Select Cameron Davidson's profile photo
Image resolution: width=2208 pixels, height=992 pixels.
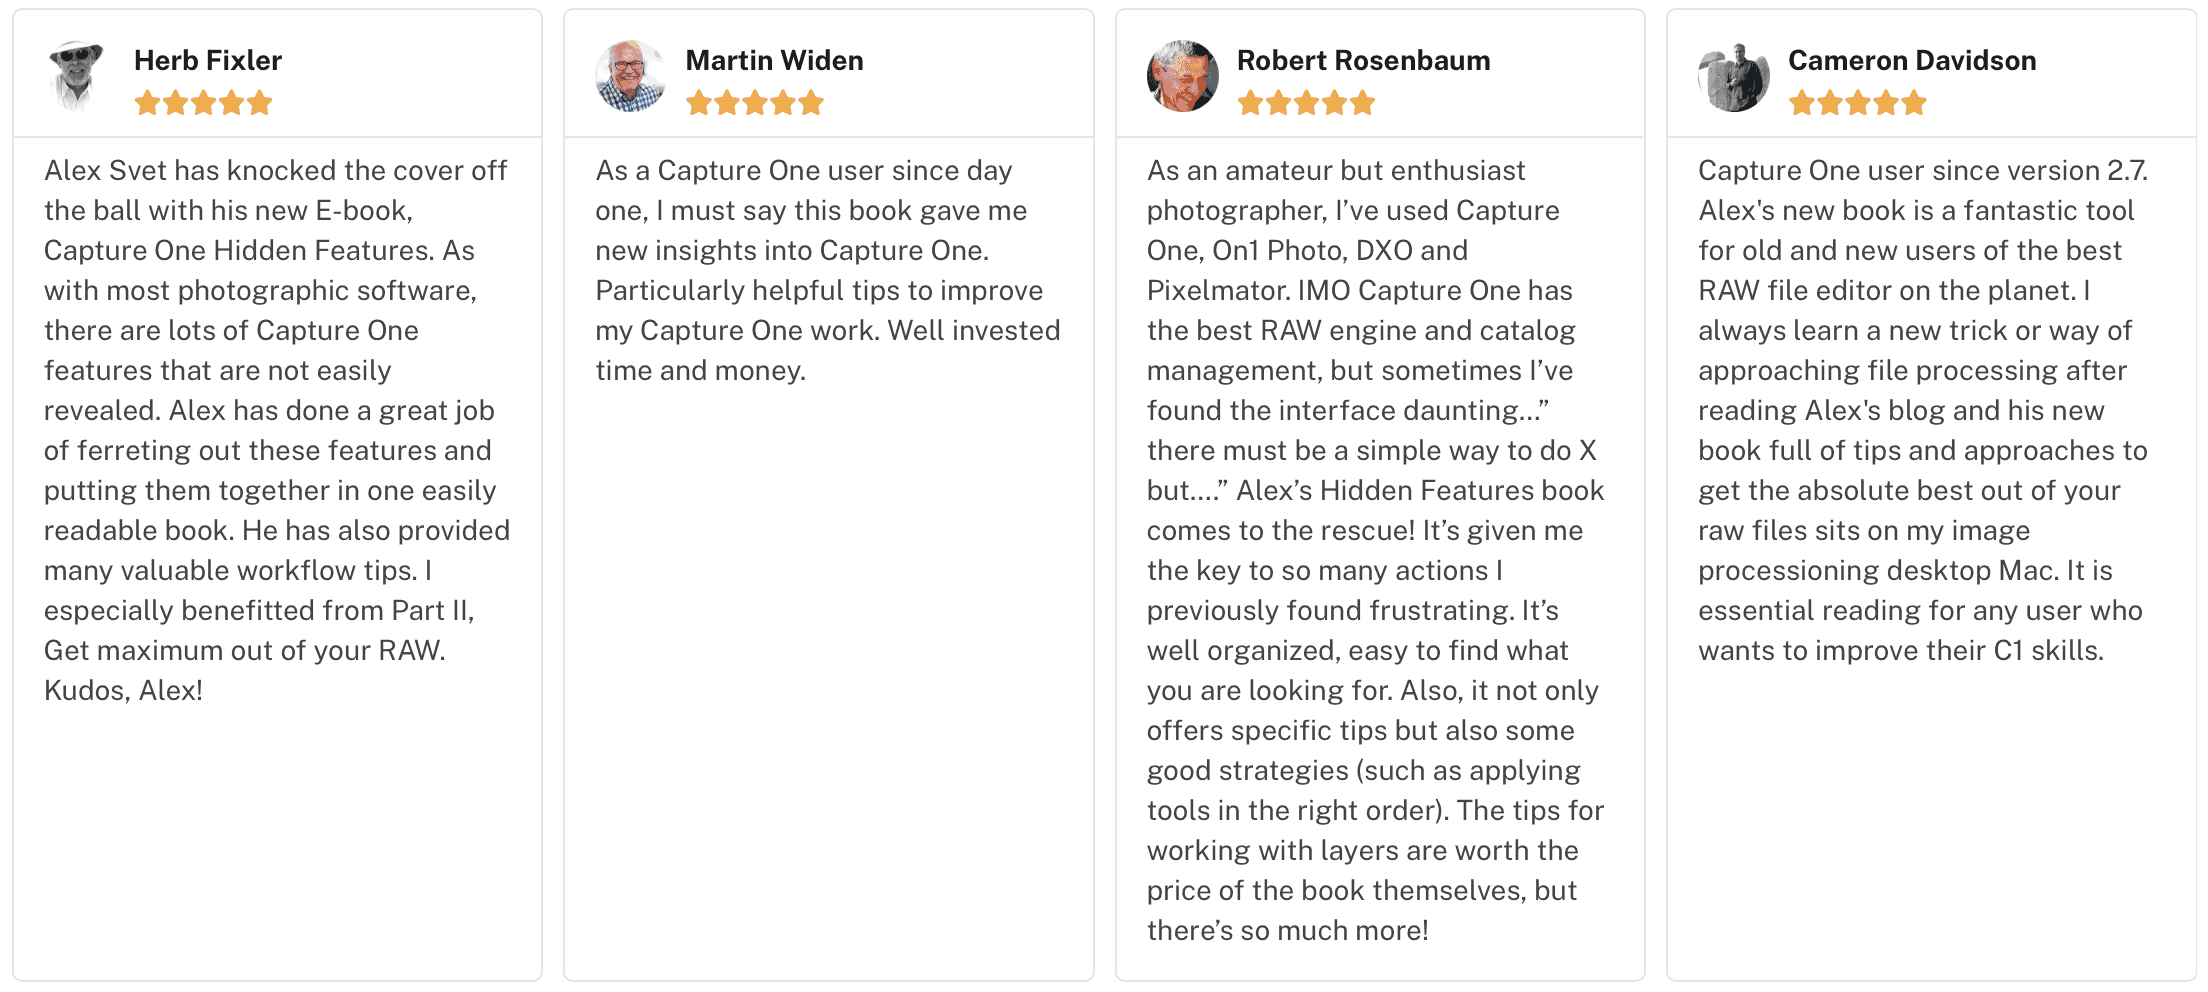click(x=1734, y=76)
